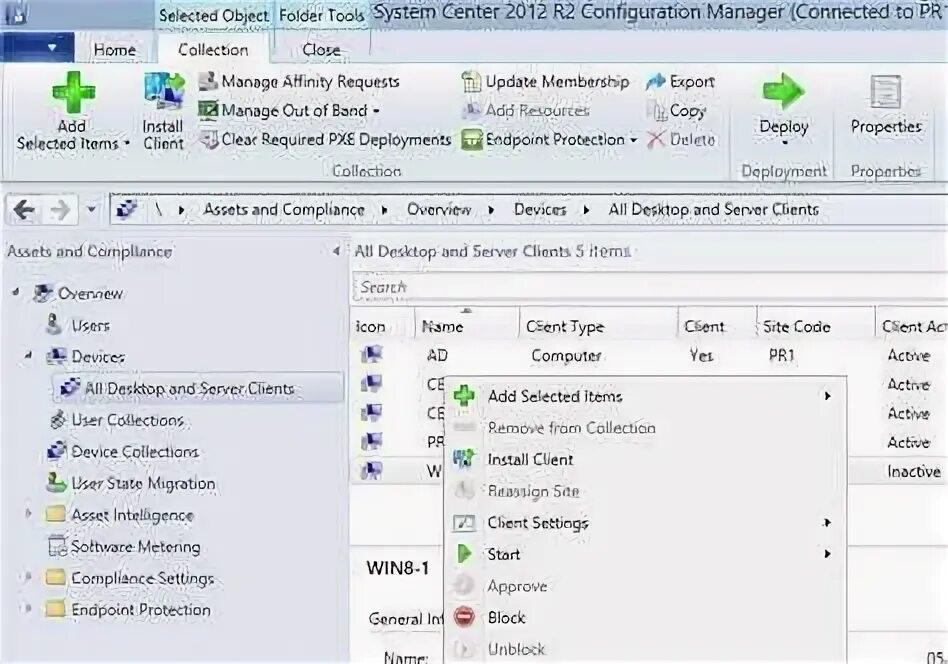This screenshot has width=948, height=664.
Task: Switch to the Collection ribbon tab
Action: click(213, 50)
